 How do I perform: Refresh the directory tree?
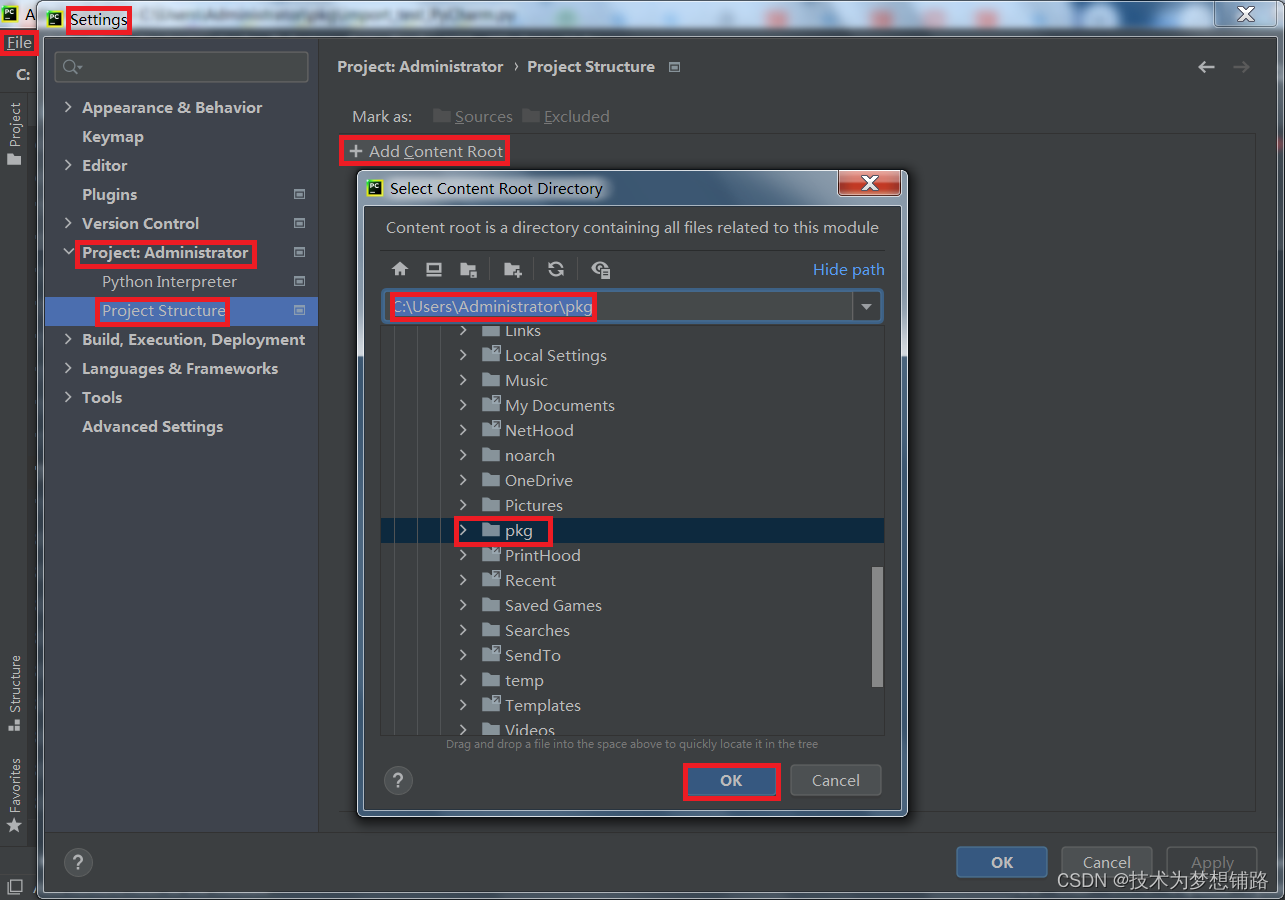(556, 269)
